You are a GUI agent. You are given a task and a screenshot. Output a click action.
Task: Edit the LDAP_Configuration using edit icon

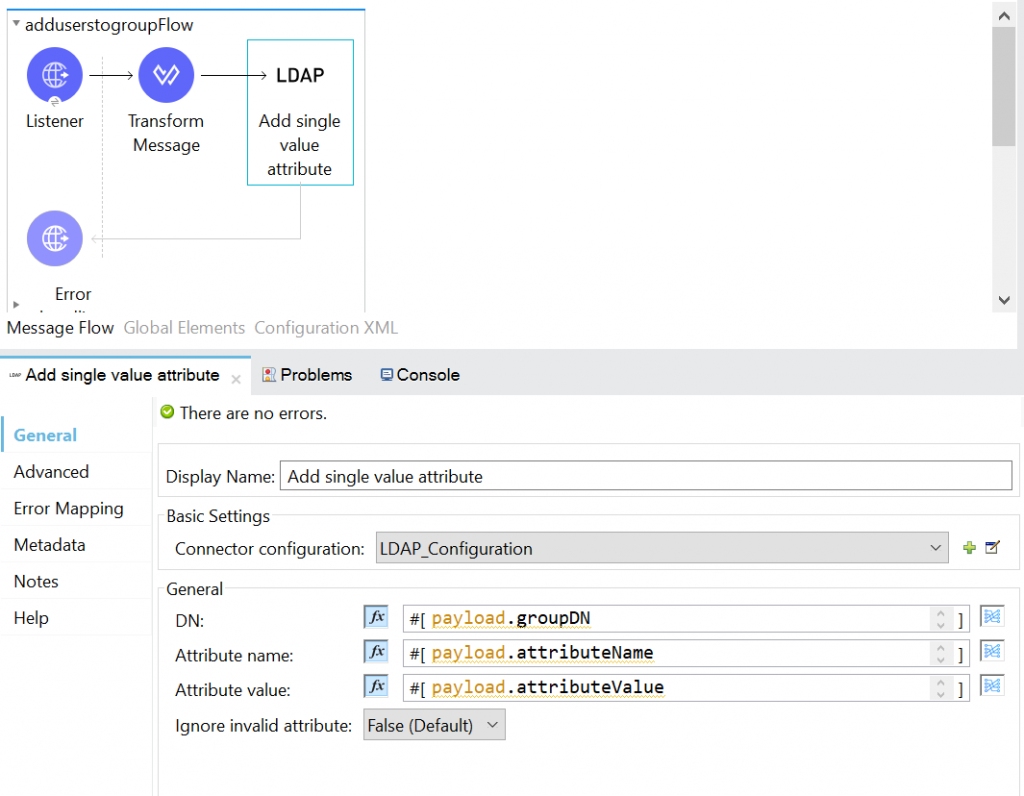click(x=992, y=548)
